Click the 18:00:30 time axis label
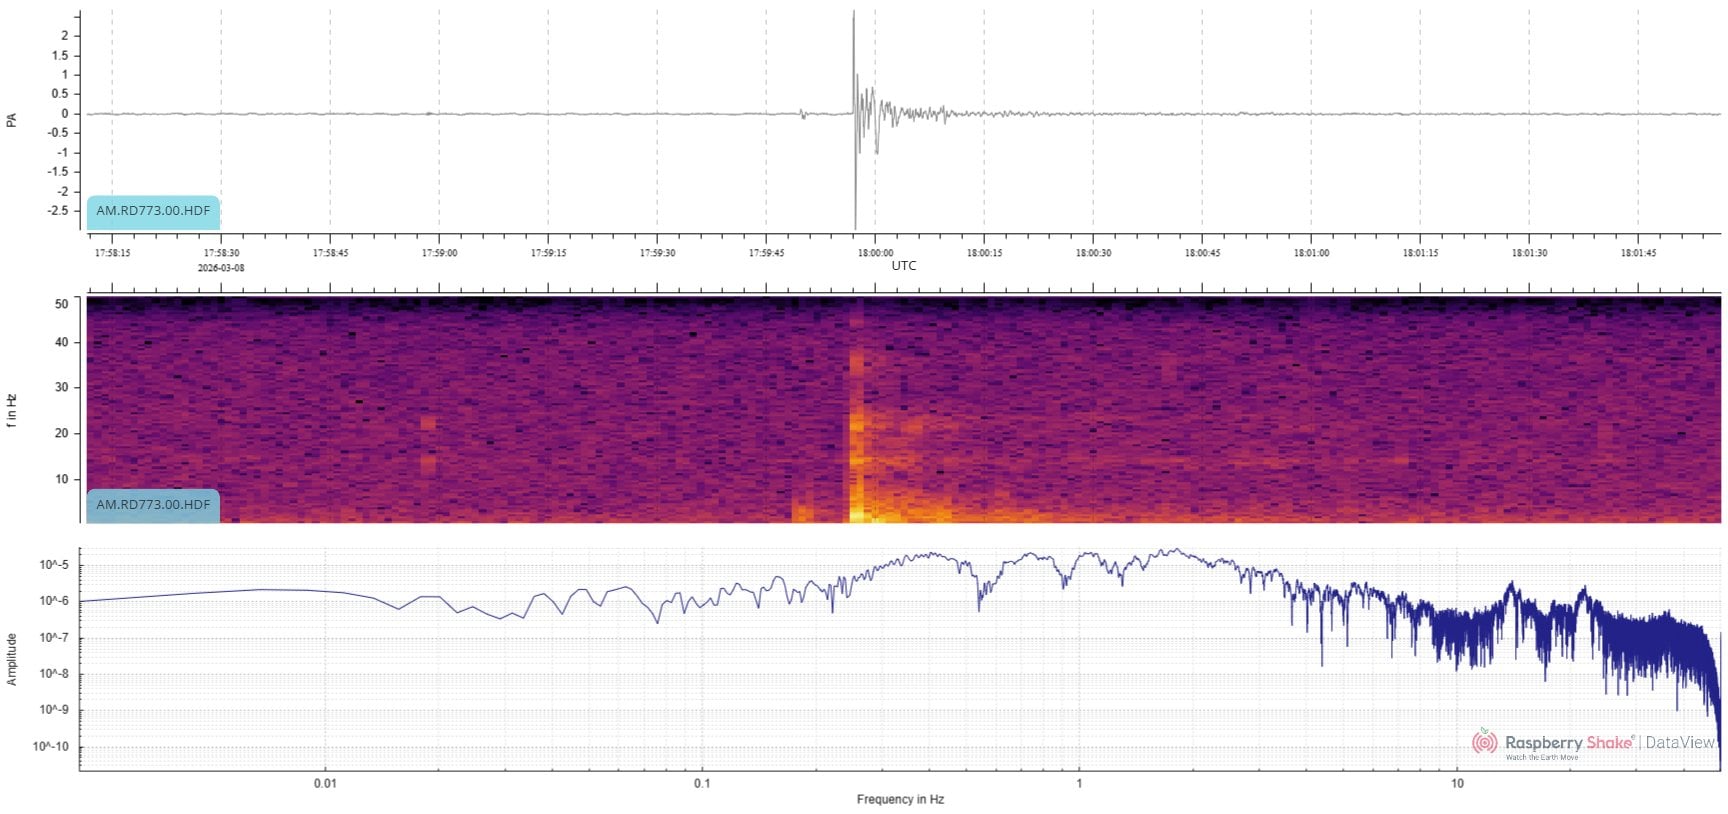 1093,253
